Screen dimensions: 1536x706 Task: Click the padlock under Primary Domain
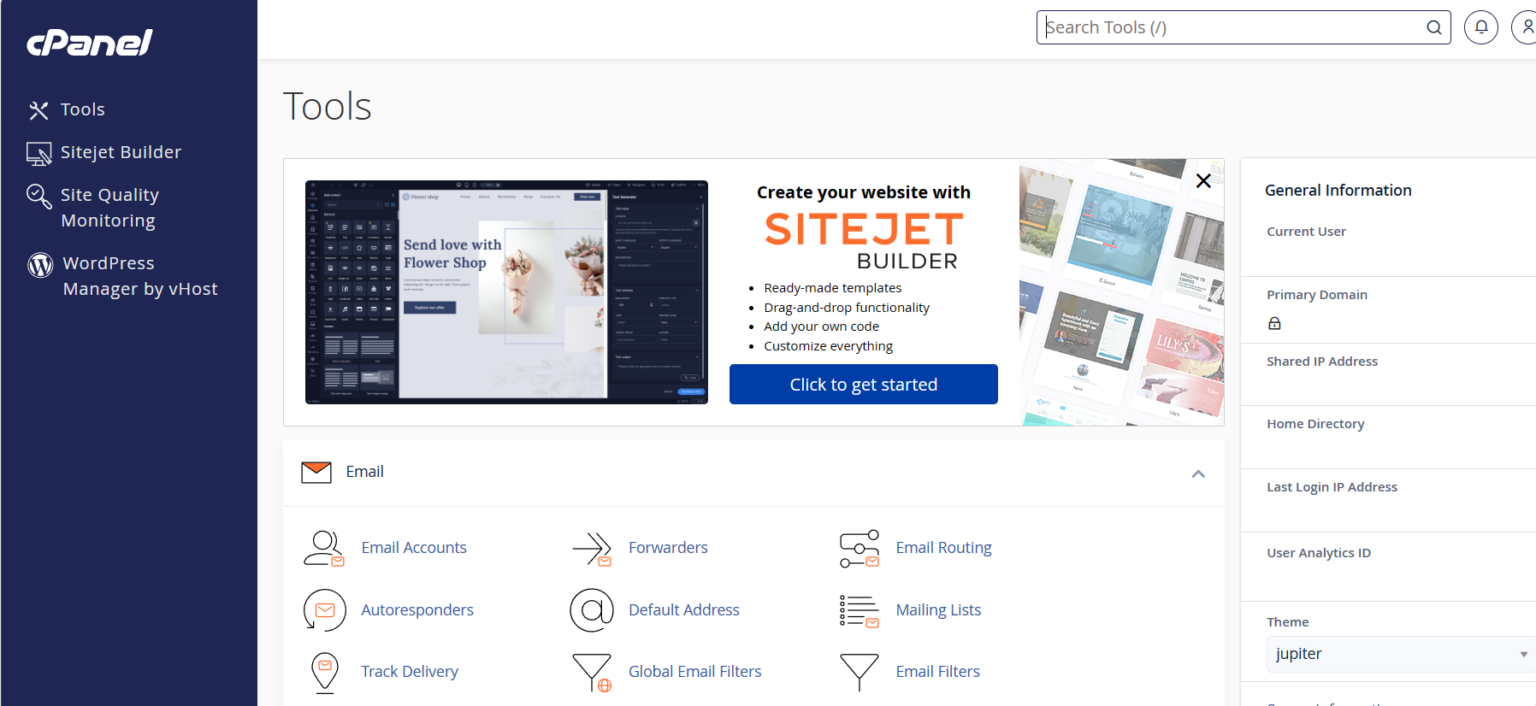[x=1275, y=323]
